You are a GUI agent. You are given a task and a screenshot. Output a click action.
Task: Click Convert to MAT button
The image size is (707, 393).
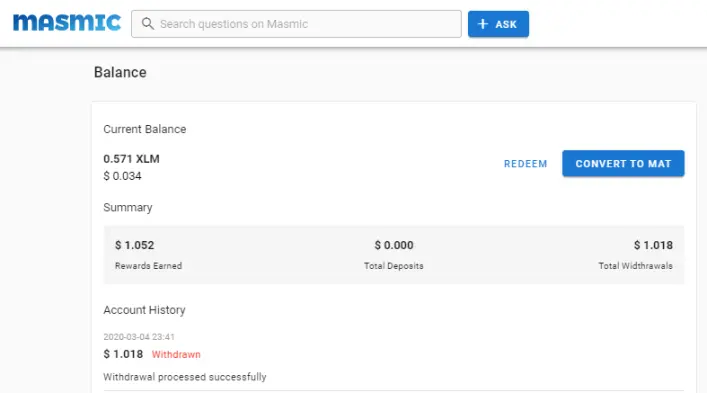623,164
